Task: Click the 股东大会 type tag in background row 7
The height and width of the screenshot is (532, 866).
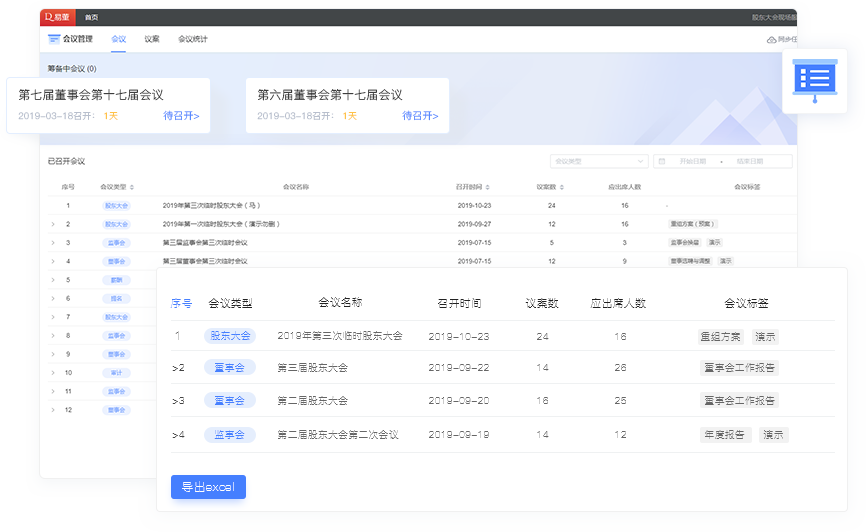Action: click(117, 317)
